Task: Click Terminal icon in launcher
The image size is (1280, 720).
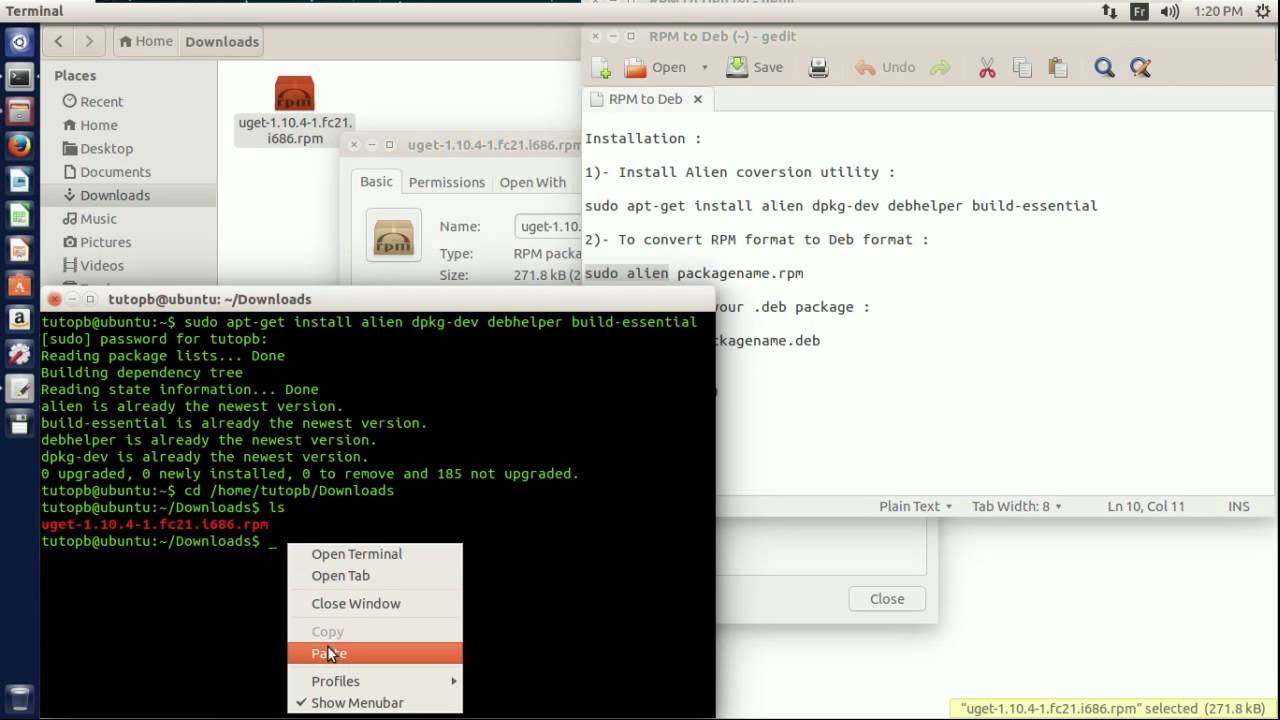Action: point(20,77)
